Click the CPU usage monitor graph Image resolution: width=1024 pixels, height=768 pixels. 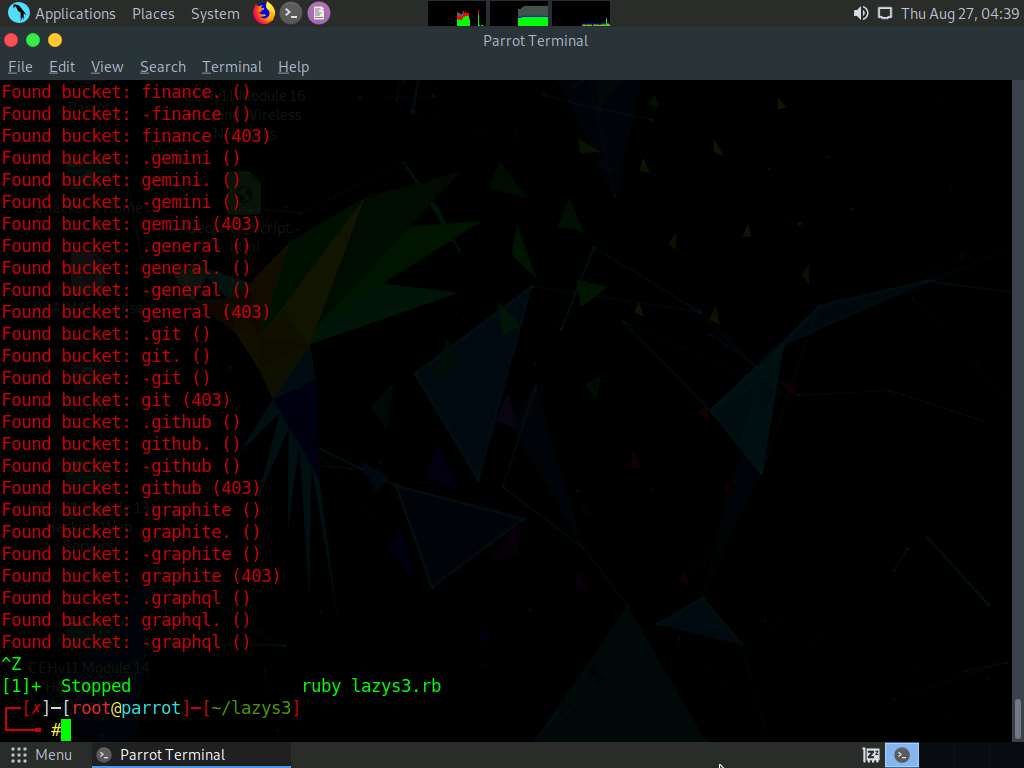click(455, 13)
